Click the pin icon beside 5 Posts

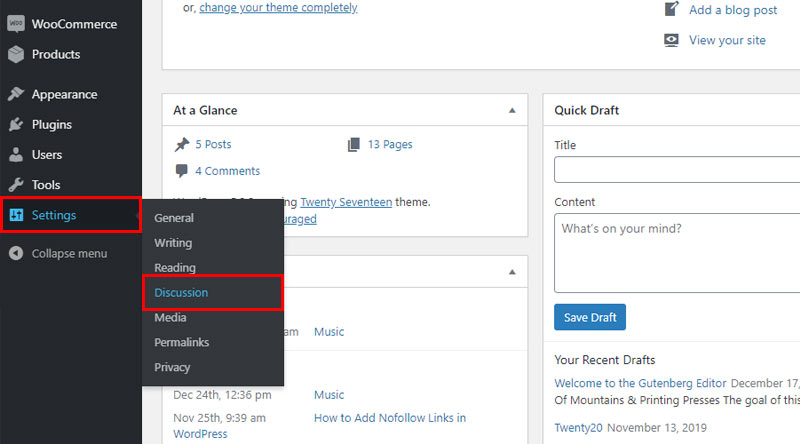tap(182, 144)
